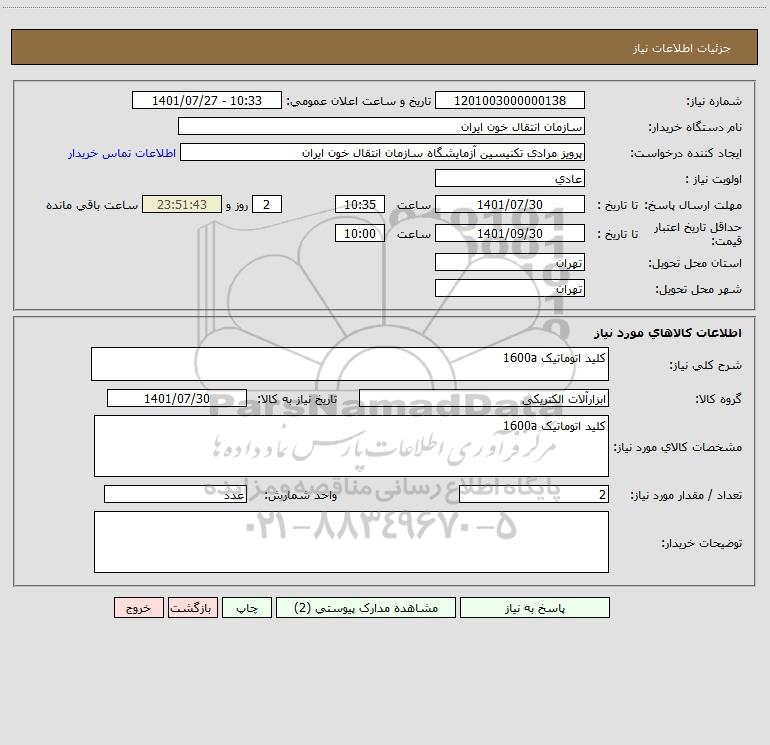Viewport: 770px width, 745px height.
Task: Click the countdown timer 23:51:43
Action: coord(182,204)
